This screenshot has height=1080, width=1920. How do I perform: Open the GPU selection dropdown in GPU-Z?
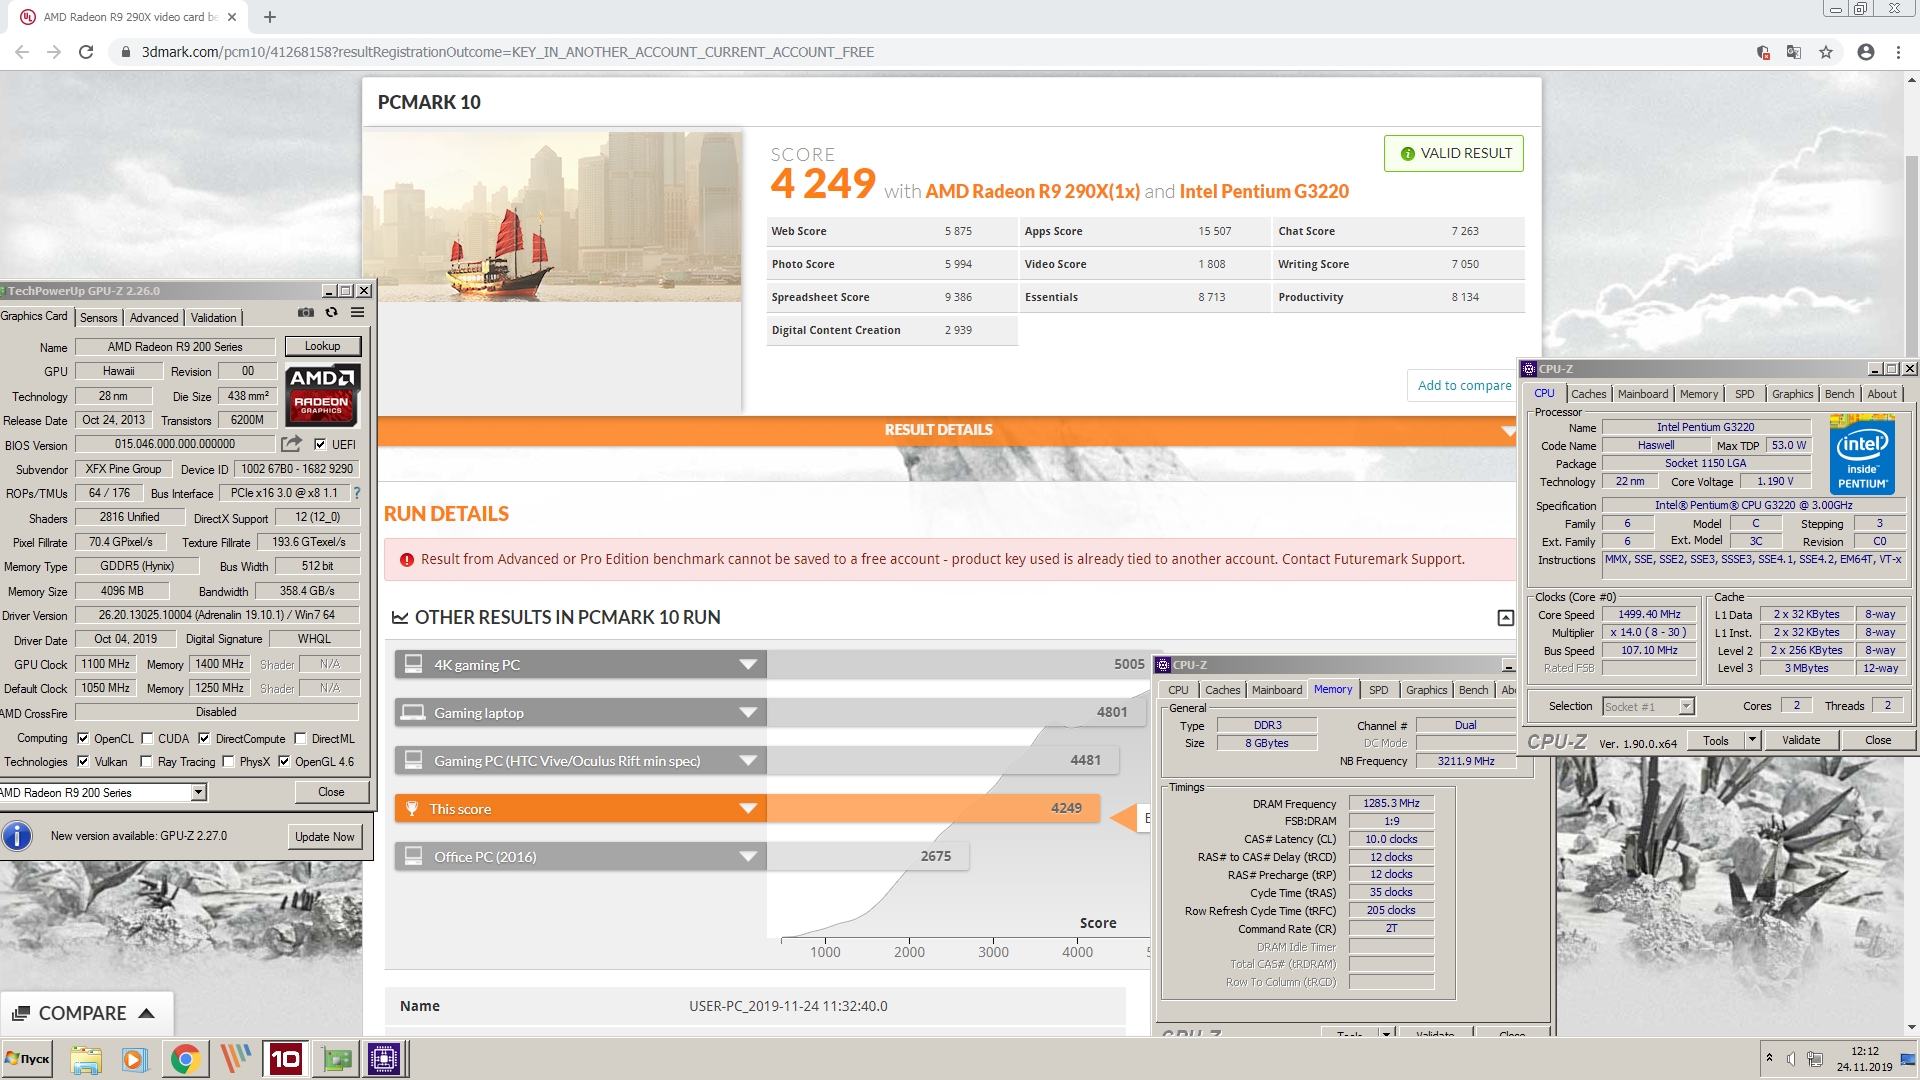coord(198,792)
